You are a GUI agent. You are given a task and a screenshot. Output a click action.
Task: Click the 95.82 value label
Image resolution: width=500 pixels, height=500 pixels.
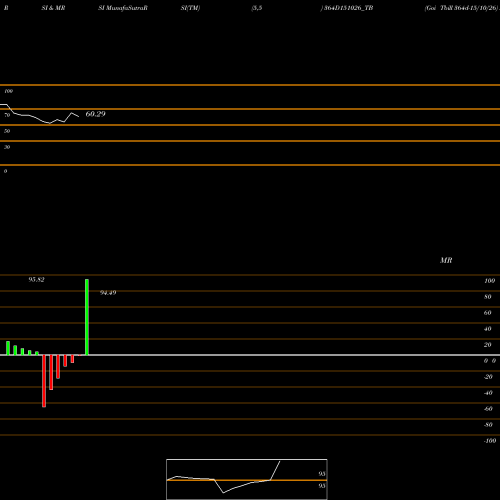tap(36, 280)
